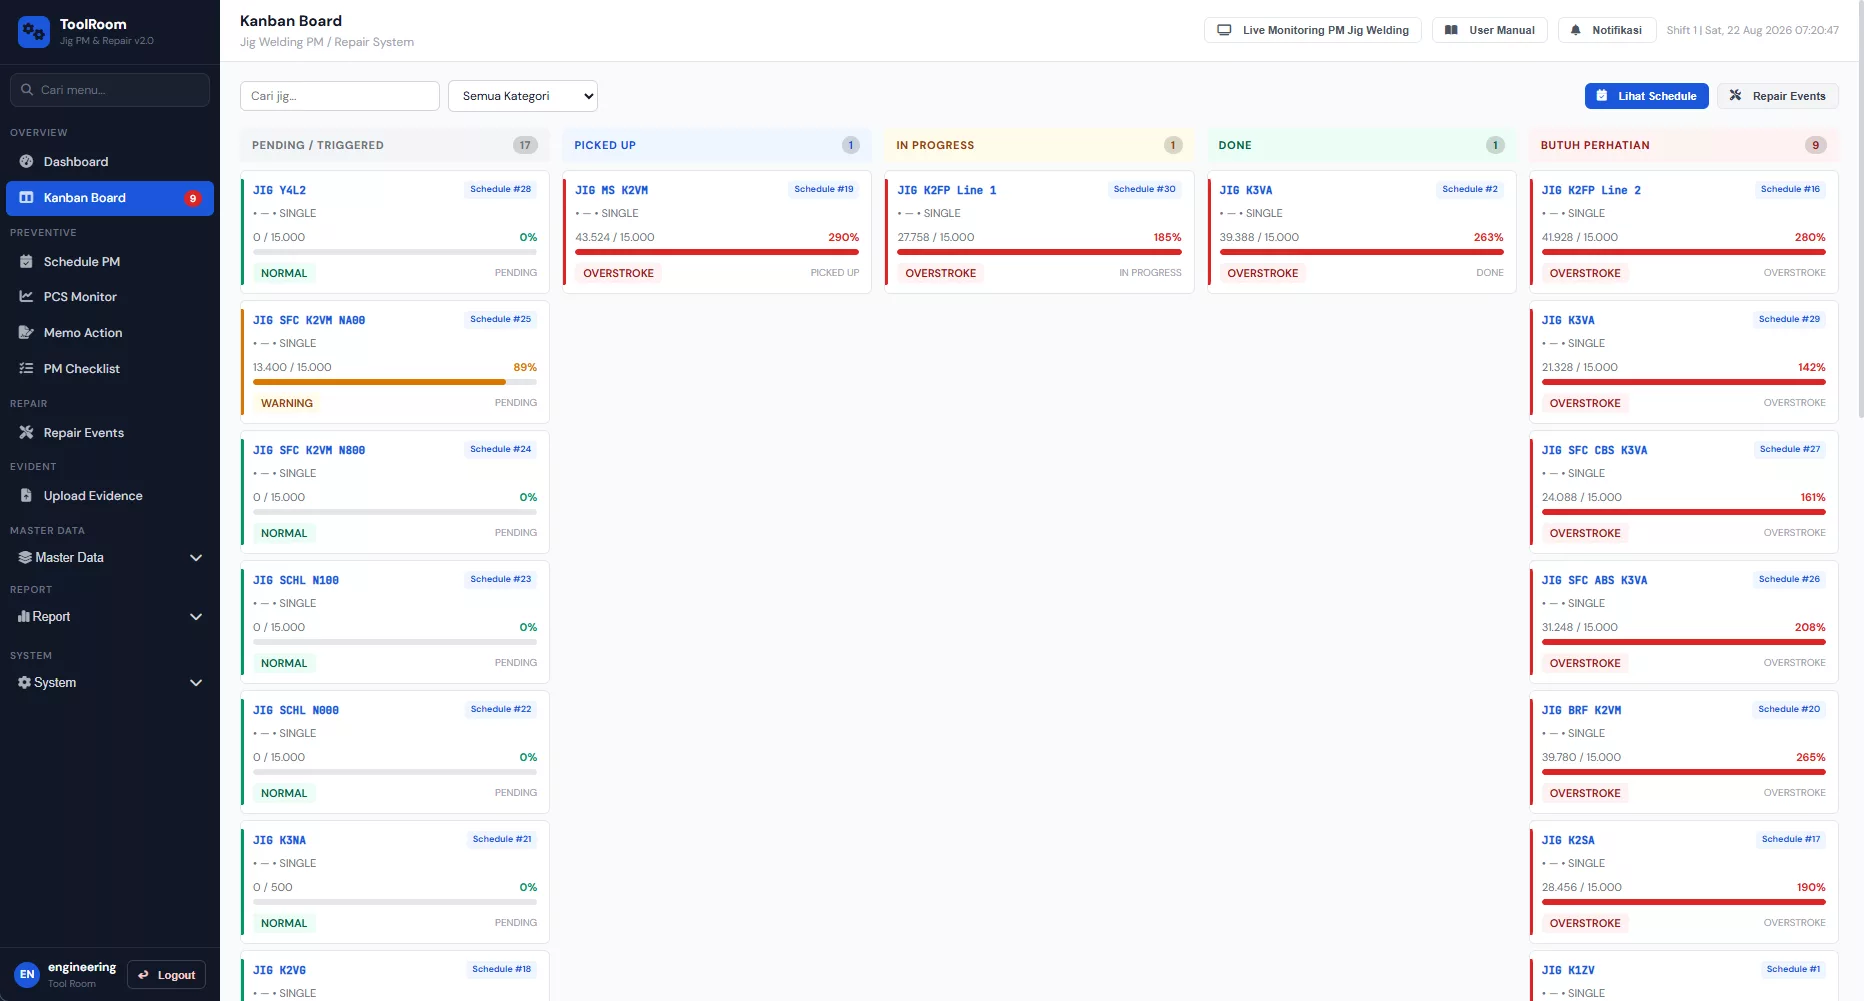Click the JIG Y4L2 card title

point(280,190)
